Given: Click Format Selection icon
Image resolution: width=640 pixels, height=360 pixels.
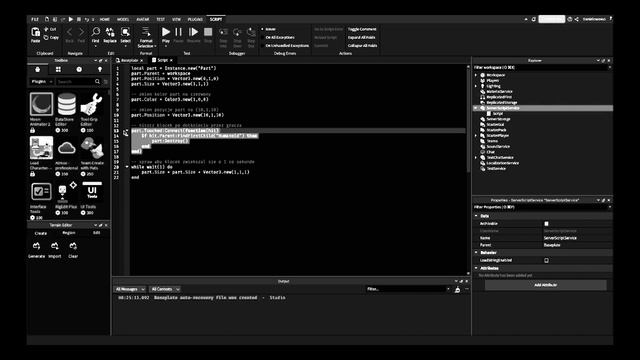Looking at the screenshot, I should tap(146, 32).
